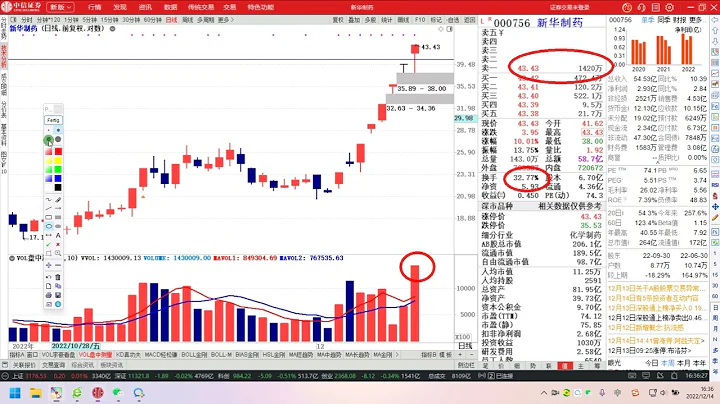
Task: Select the KD真功夫 indicator tab
Action: pos(128,355)
